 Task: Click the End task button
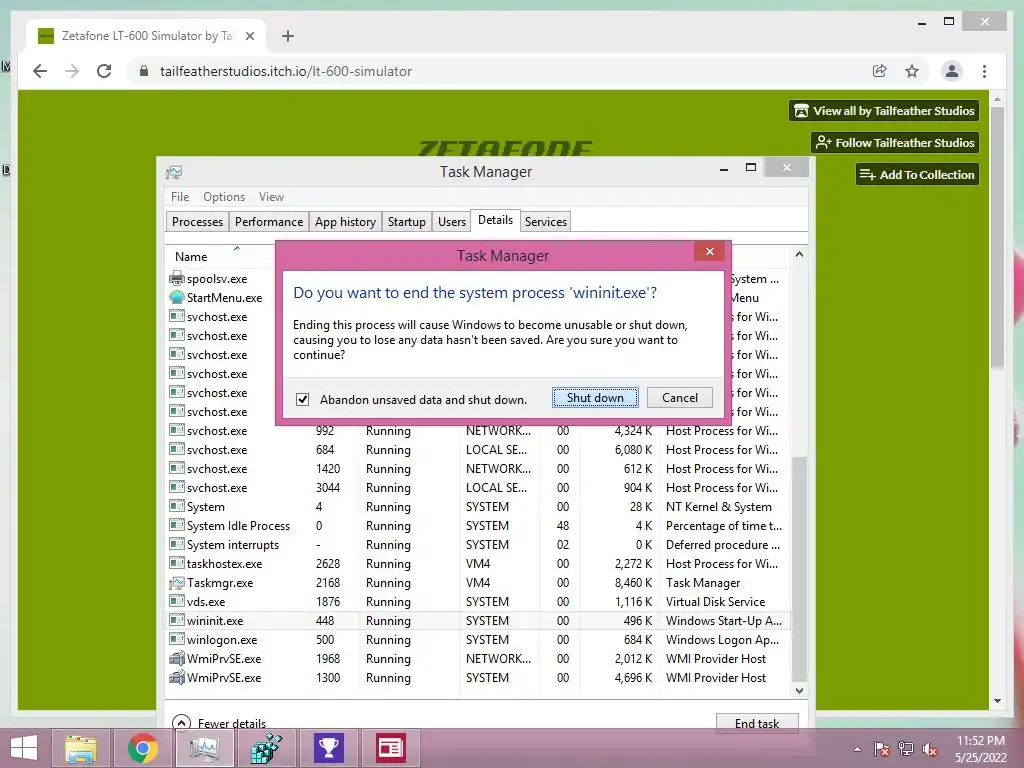coord(757,723)
